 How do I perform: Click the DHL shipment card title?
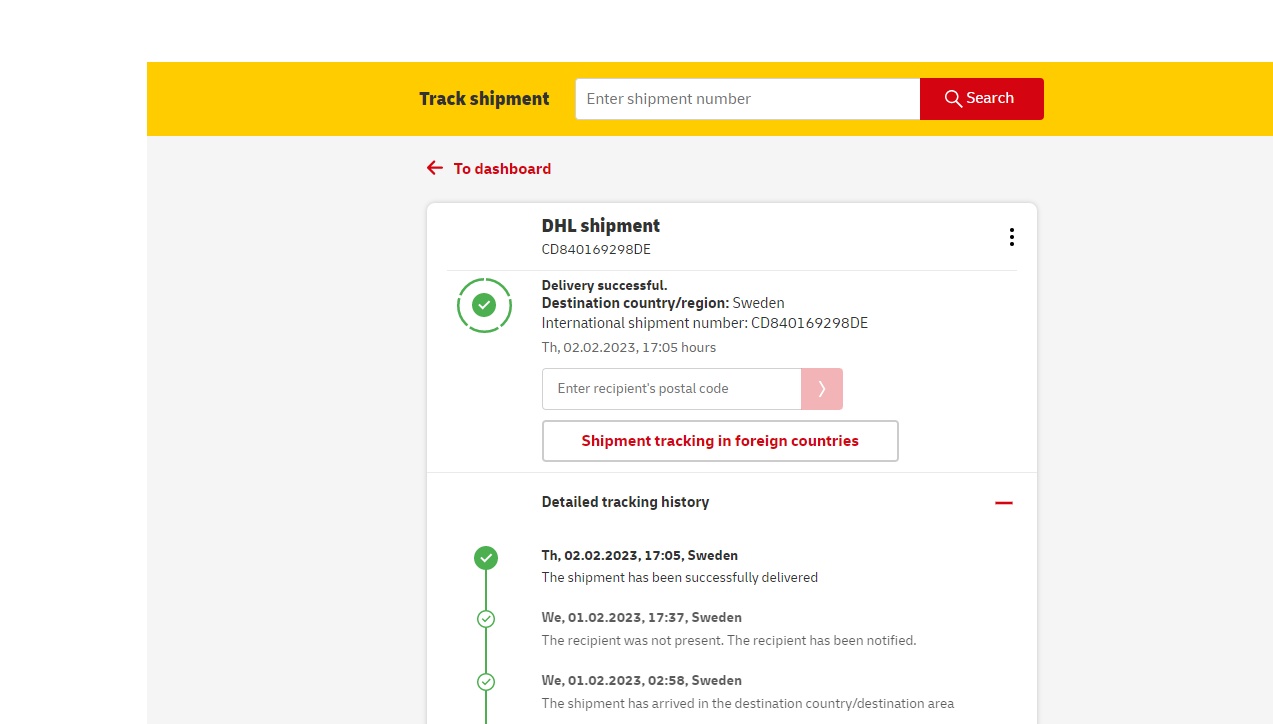[x=600, y=226]
